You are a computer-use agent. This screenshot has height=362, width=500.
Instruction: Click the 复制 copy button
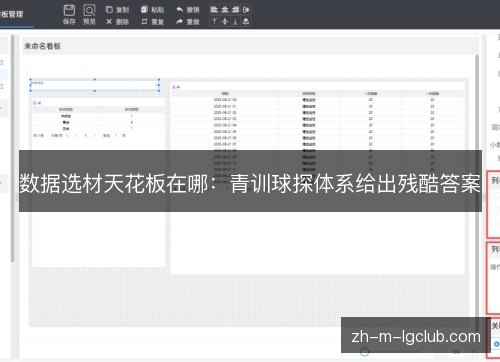117,10
